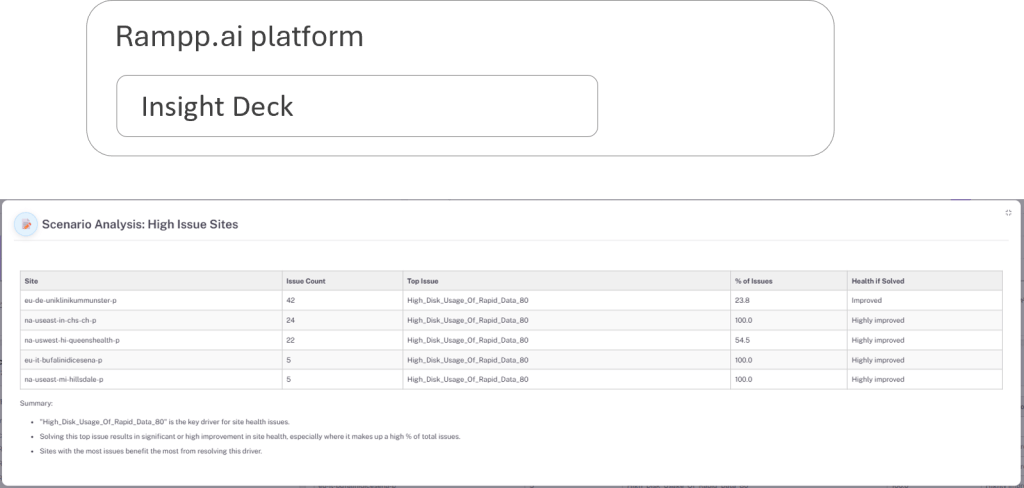Click the Summary label below the table
This screenshot has width=1024, height=488.
tap(37, 403)
